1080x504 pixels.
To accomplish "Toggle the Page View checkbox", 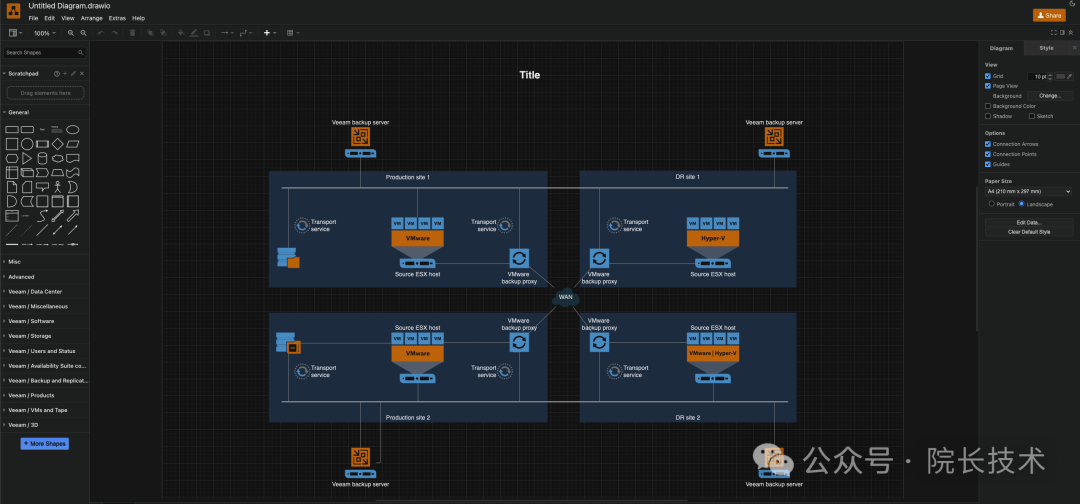I will pos(988,86).
